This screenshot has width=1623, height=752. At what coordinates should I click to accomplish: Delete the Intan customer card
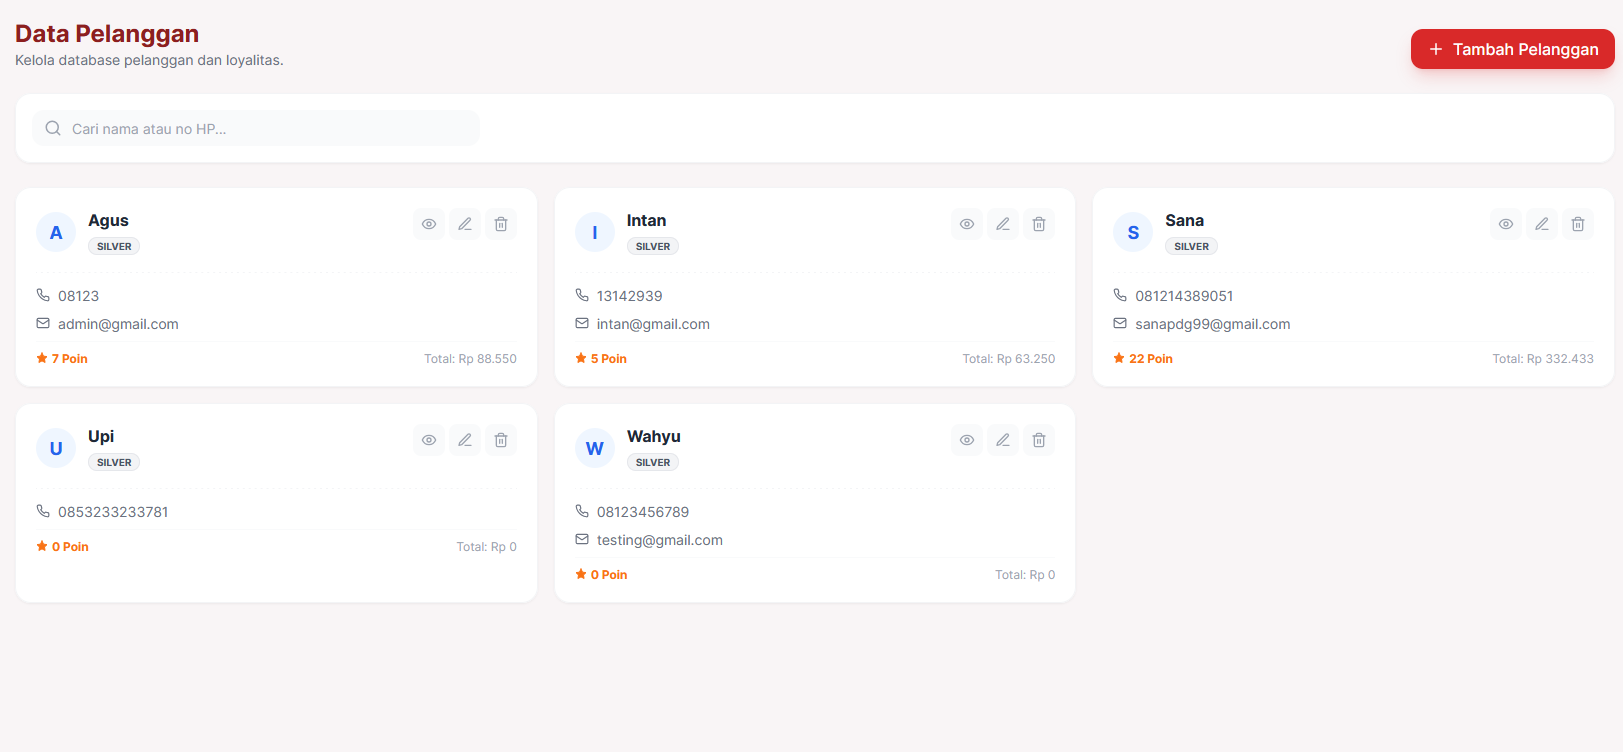[1039, 224]
